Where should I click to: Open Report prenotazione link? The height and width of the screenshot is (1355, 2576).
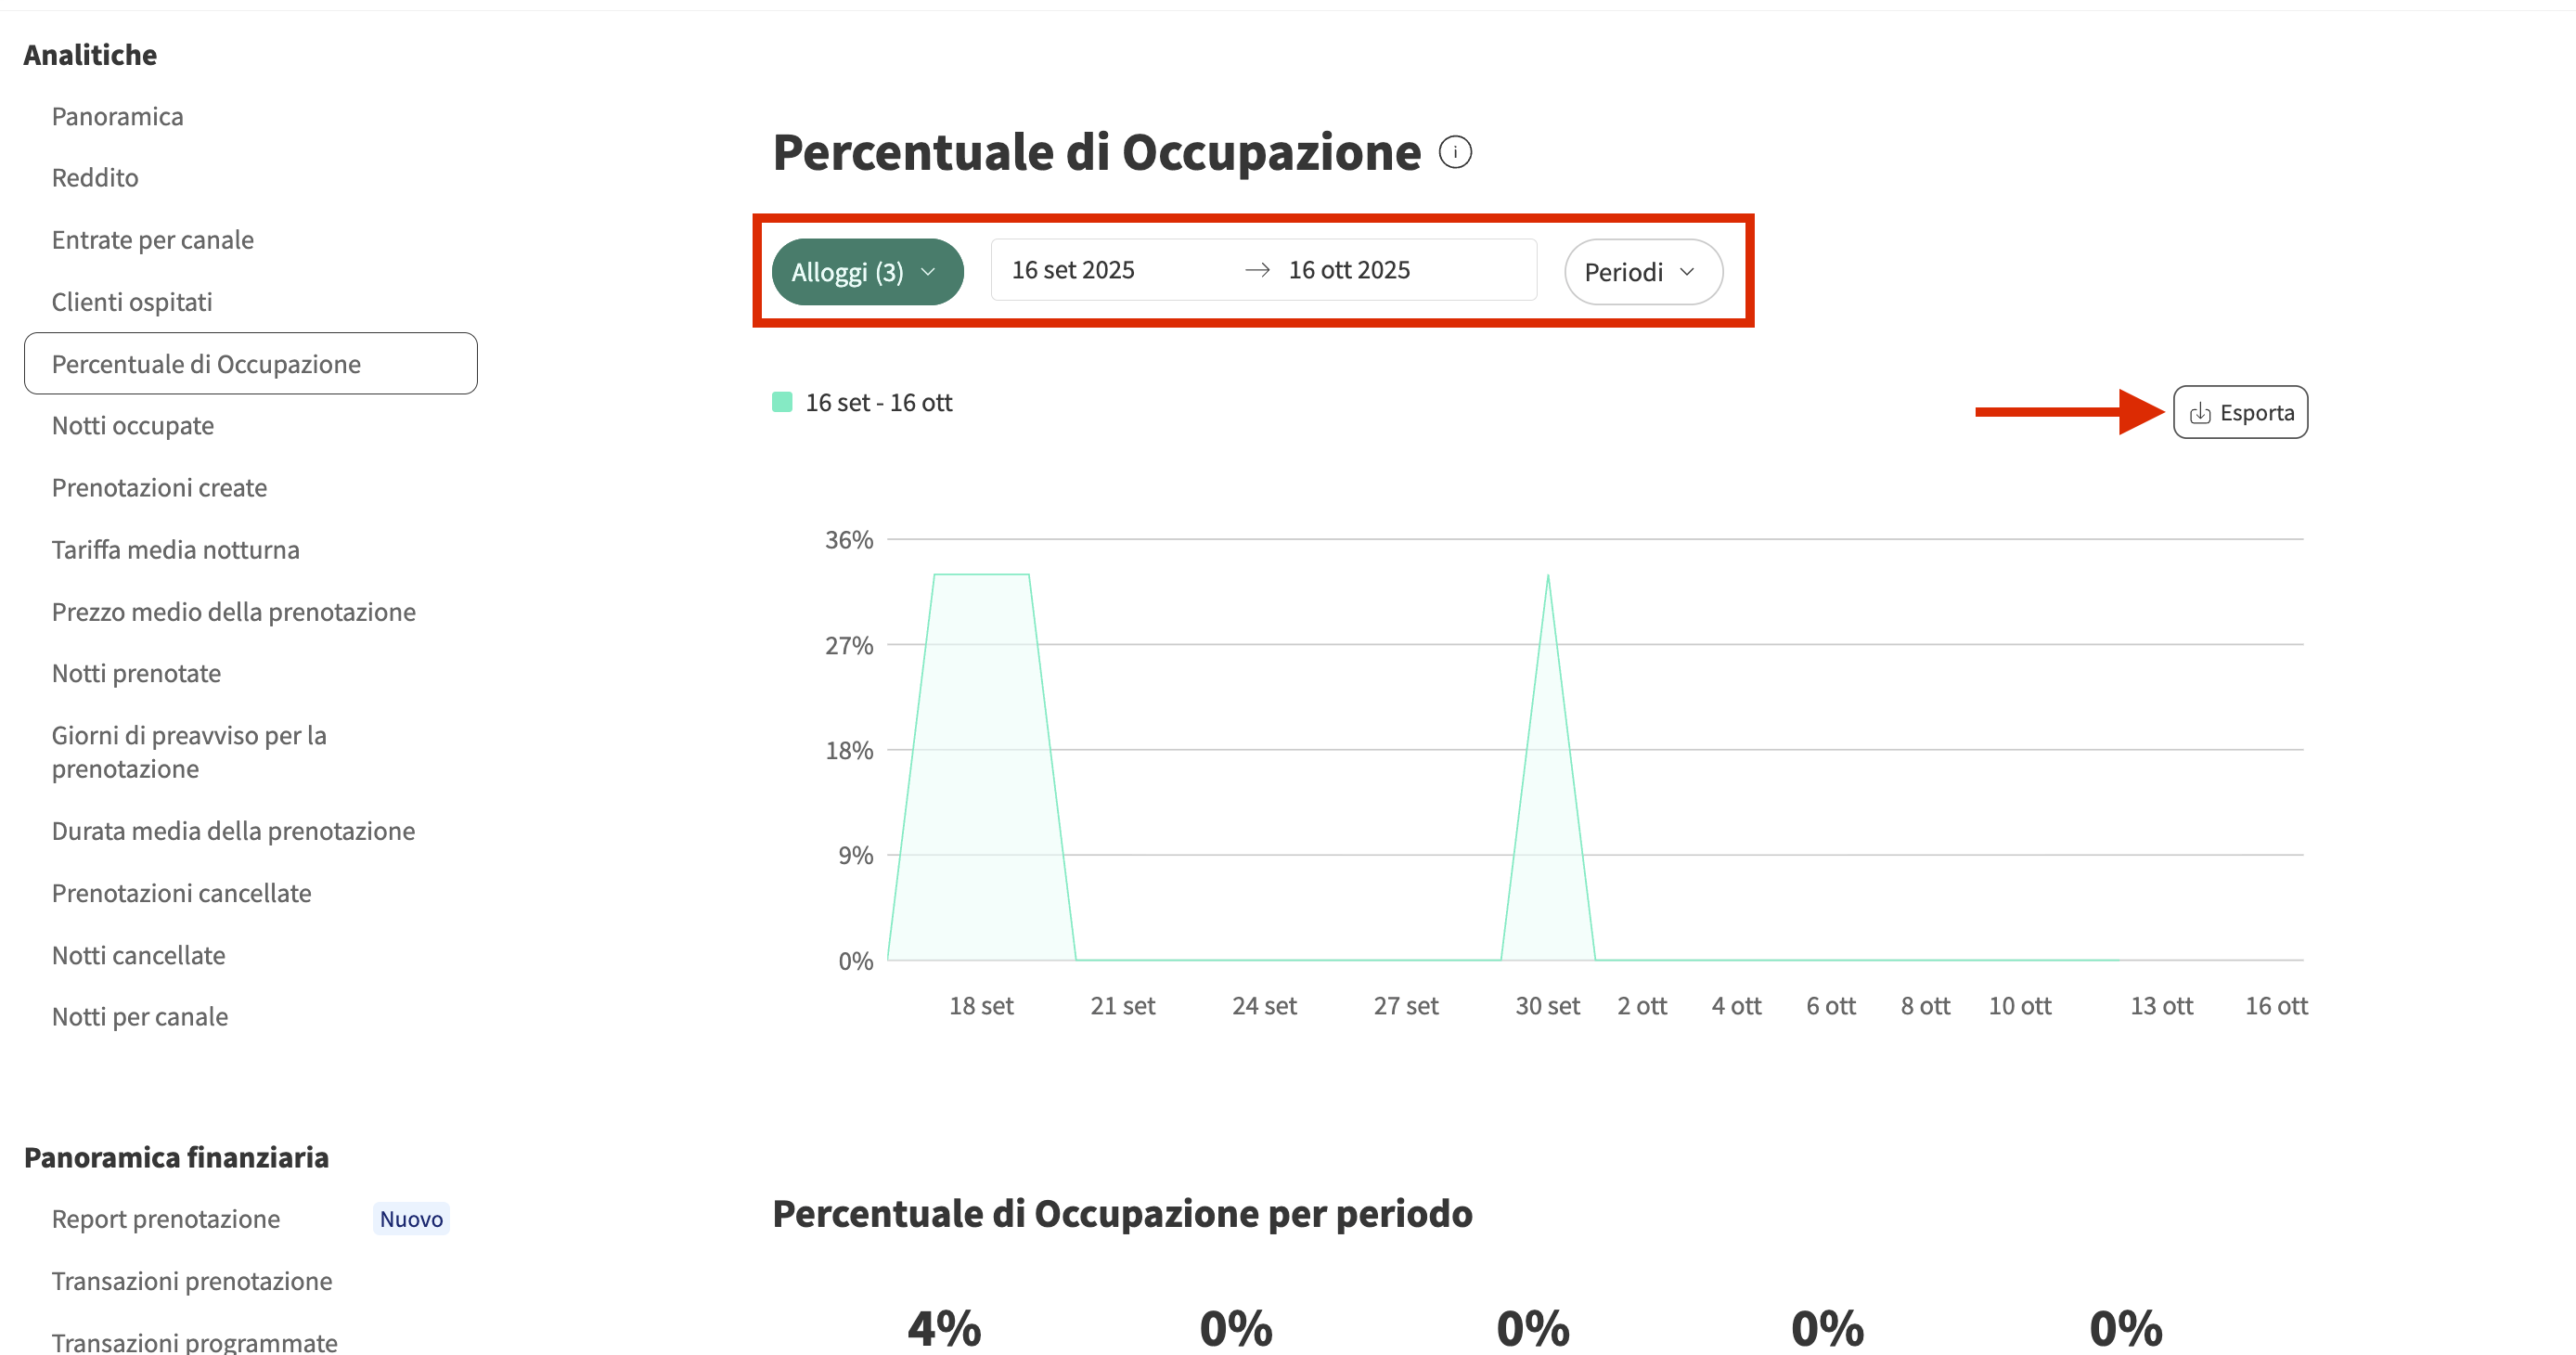[166, 1218]
